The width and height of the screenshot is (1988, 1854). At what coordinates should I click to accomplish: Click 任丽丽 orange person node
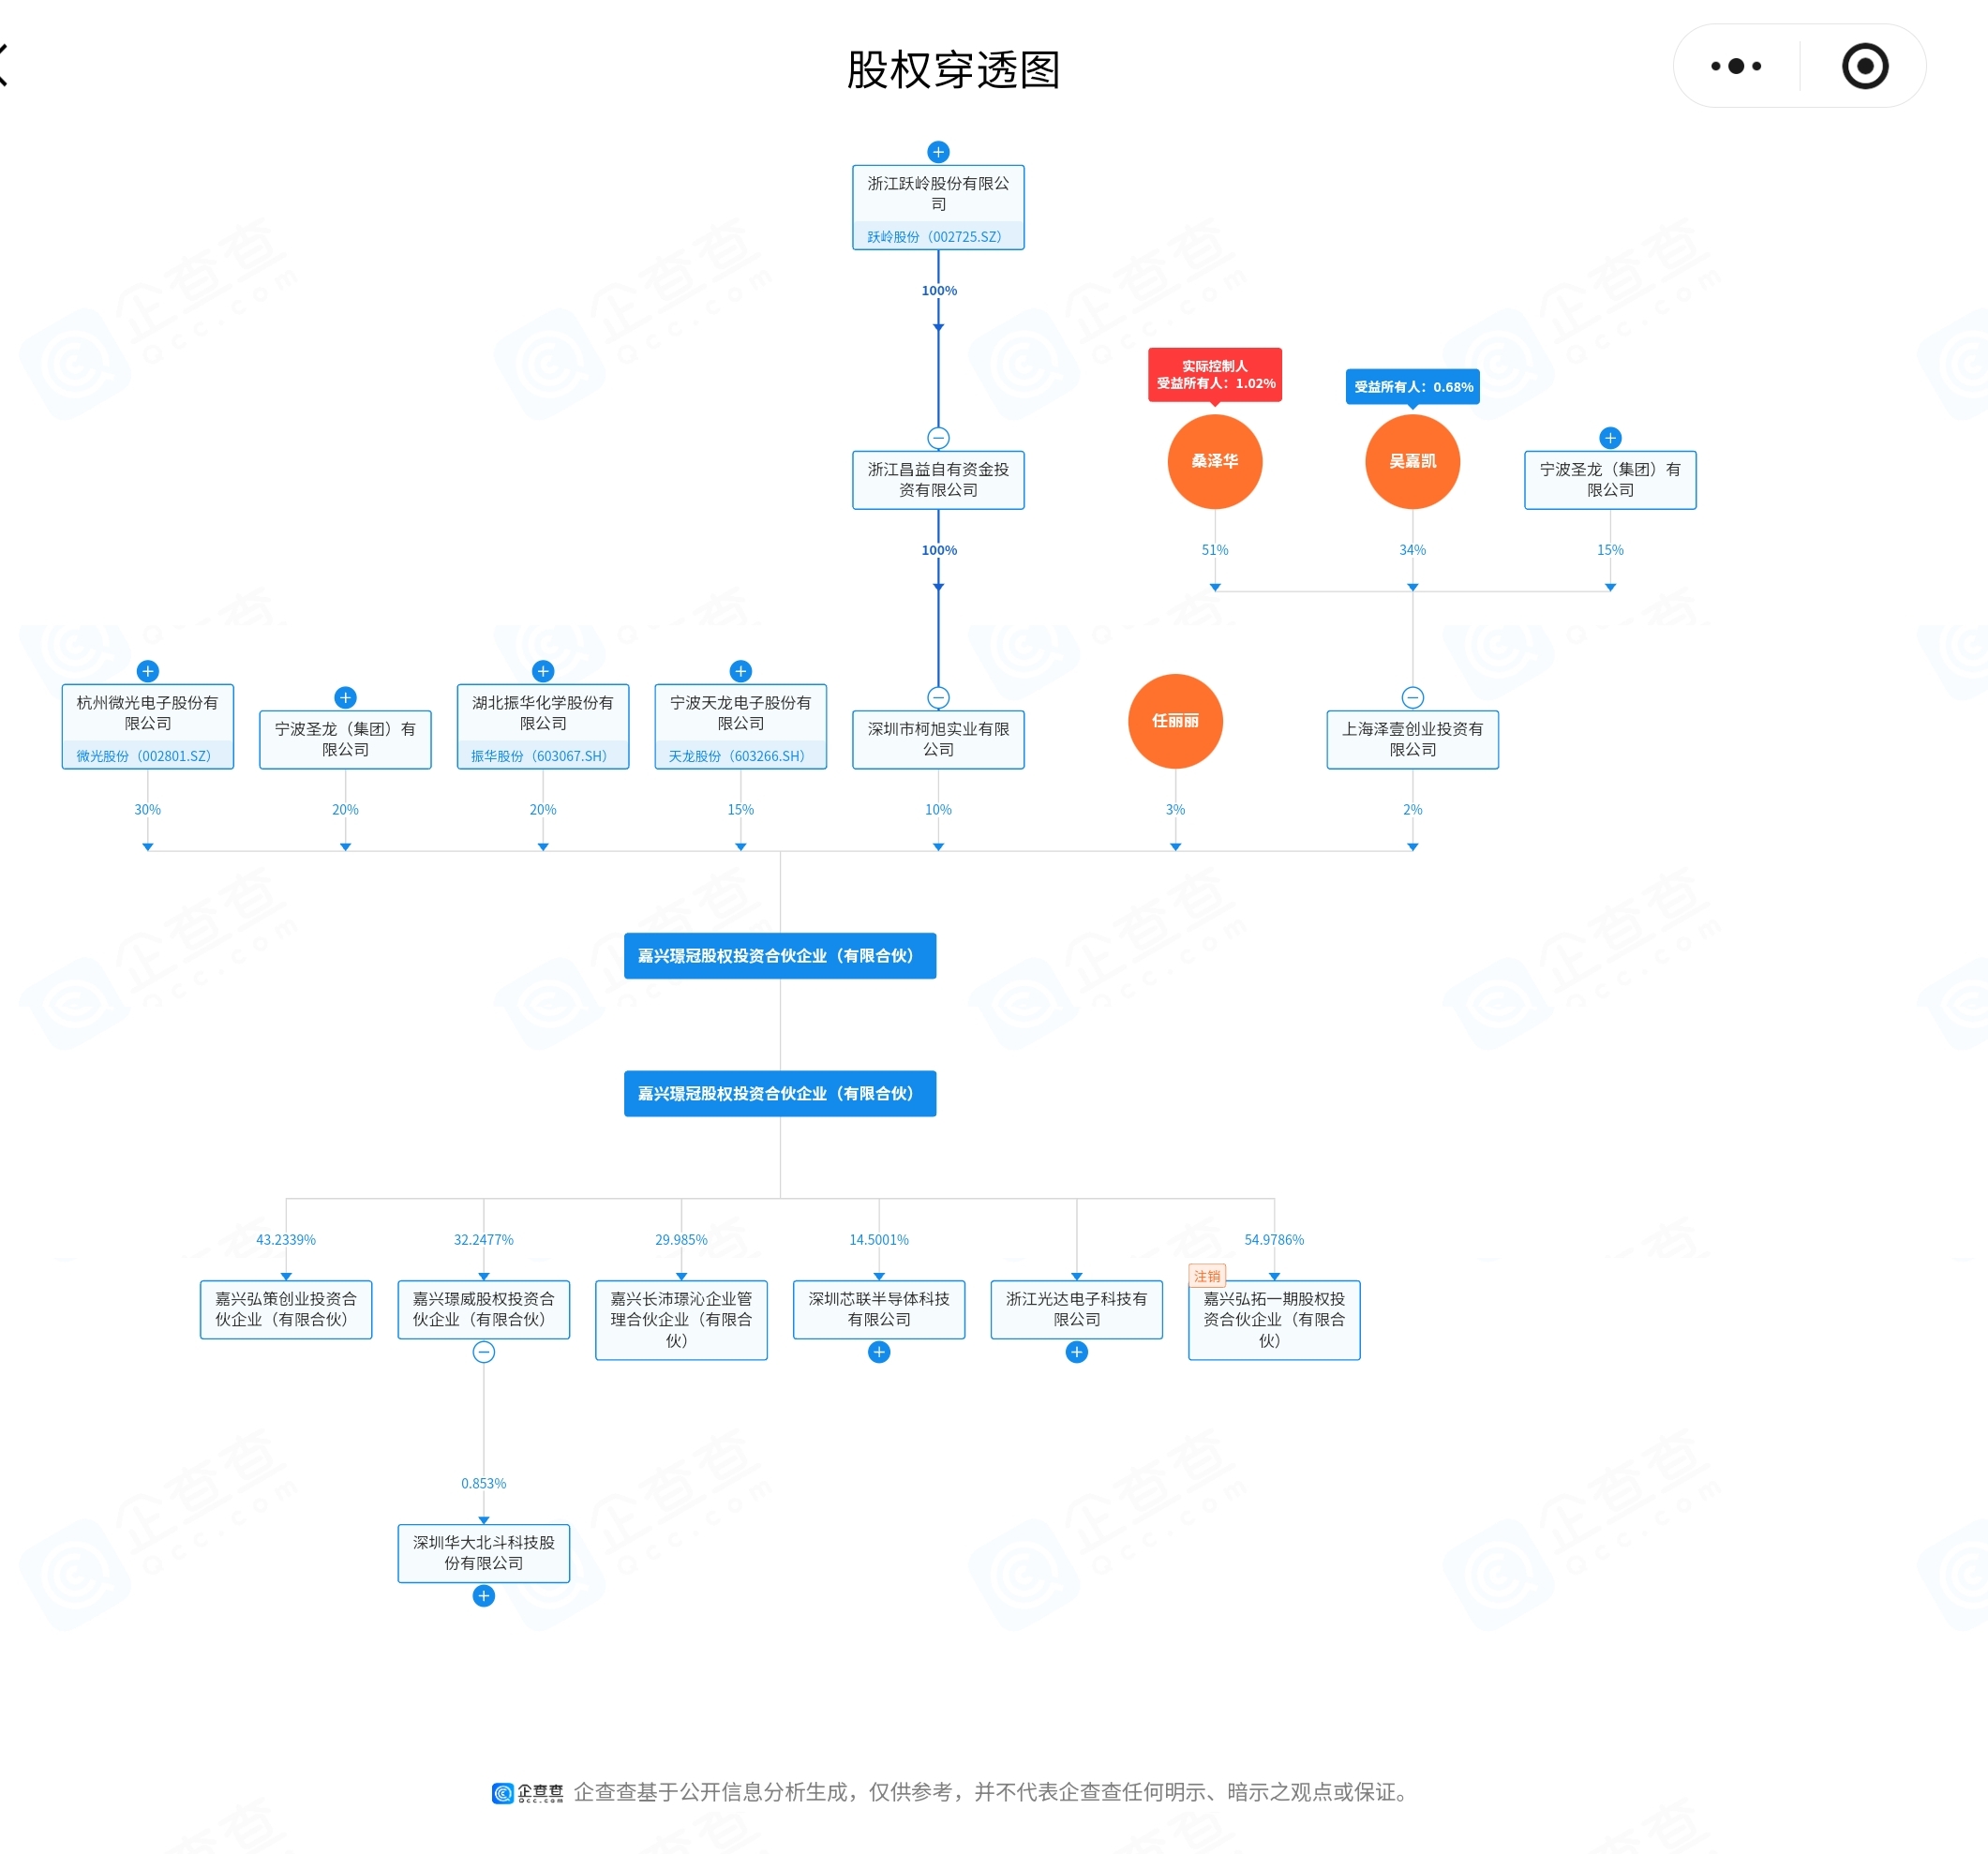pos(1174,721)
